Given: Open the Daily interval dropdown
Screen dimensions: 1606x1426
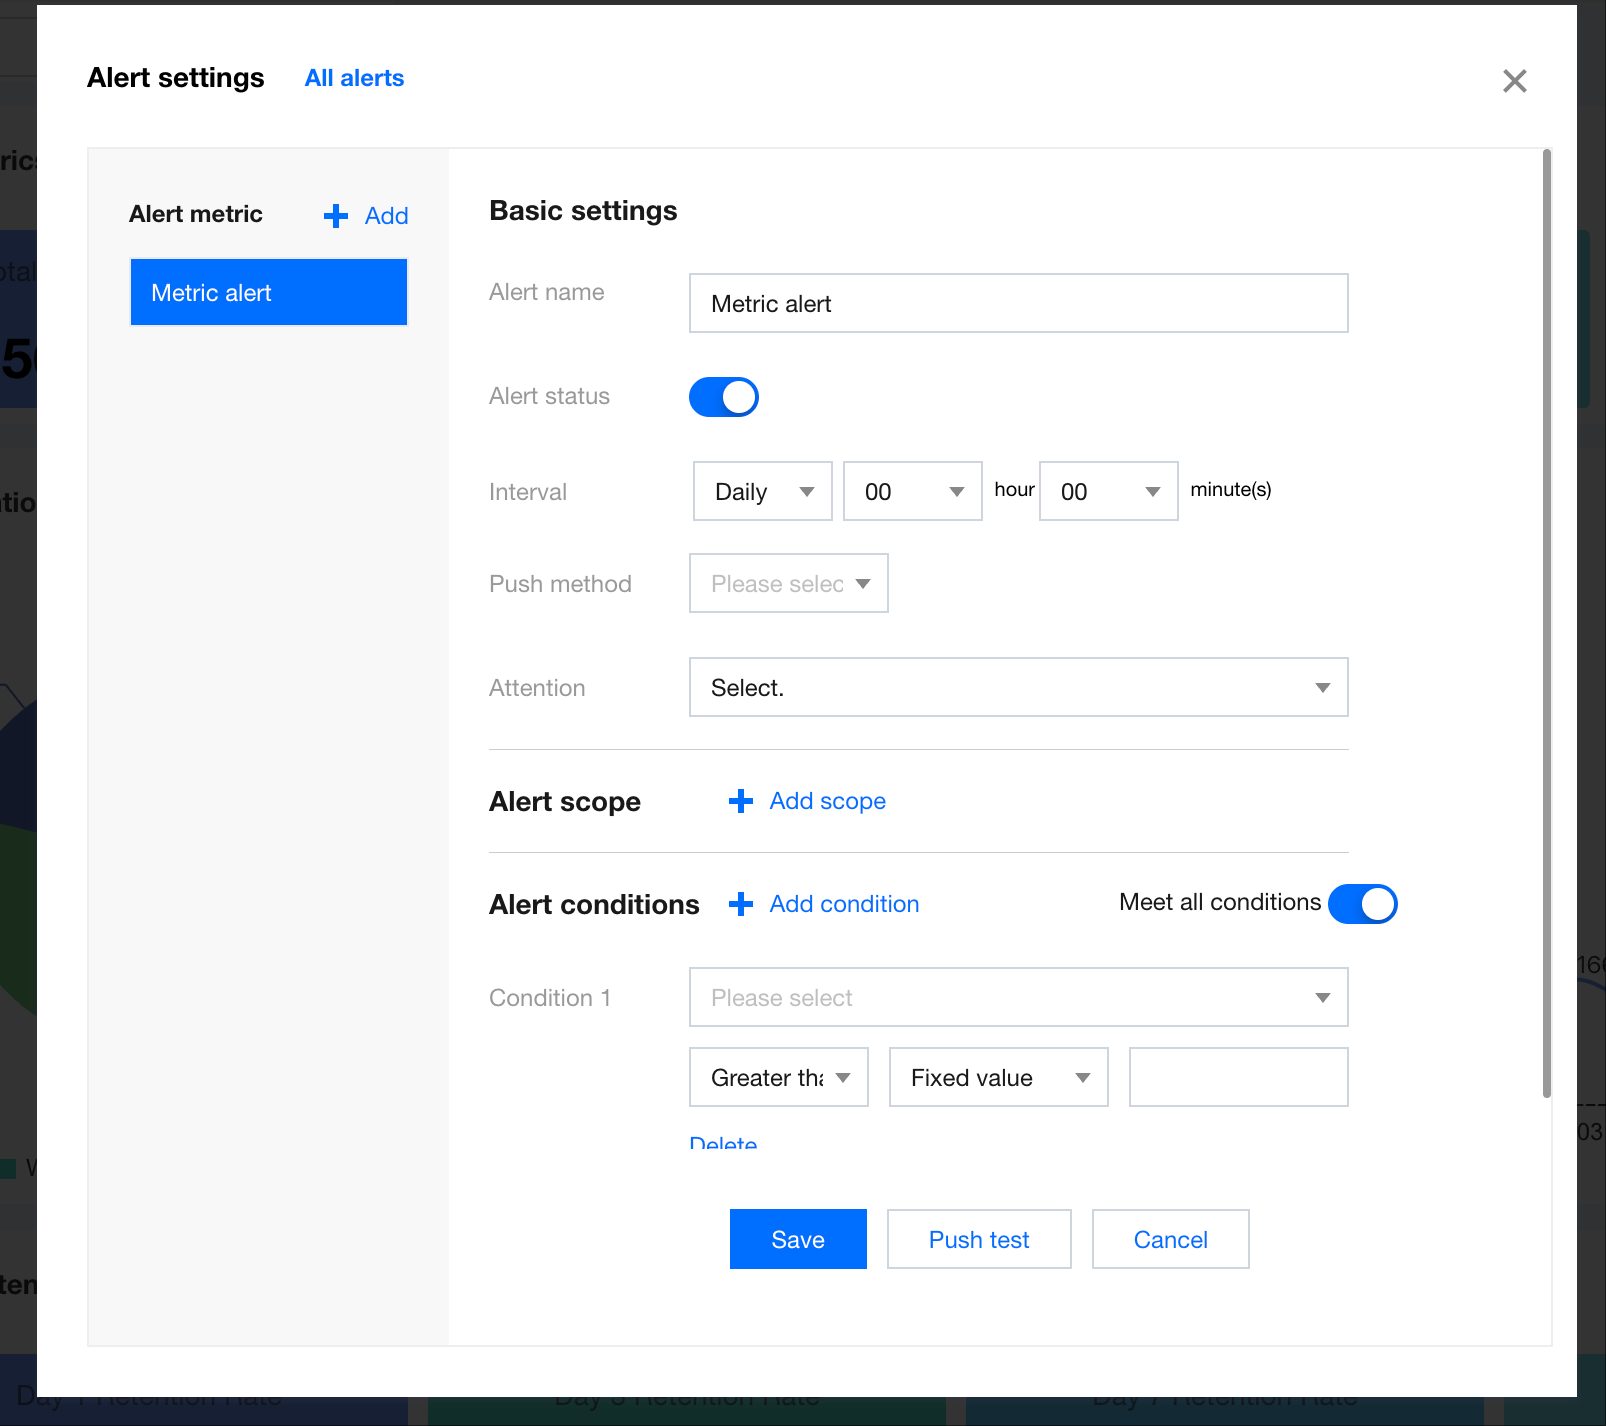Looking at the screenshot, I should point(762,491).
